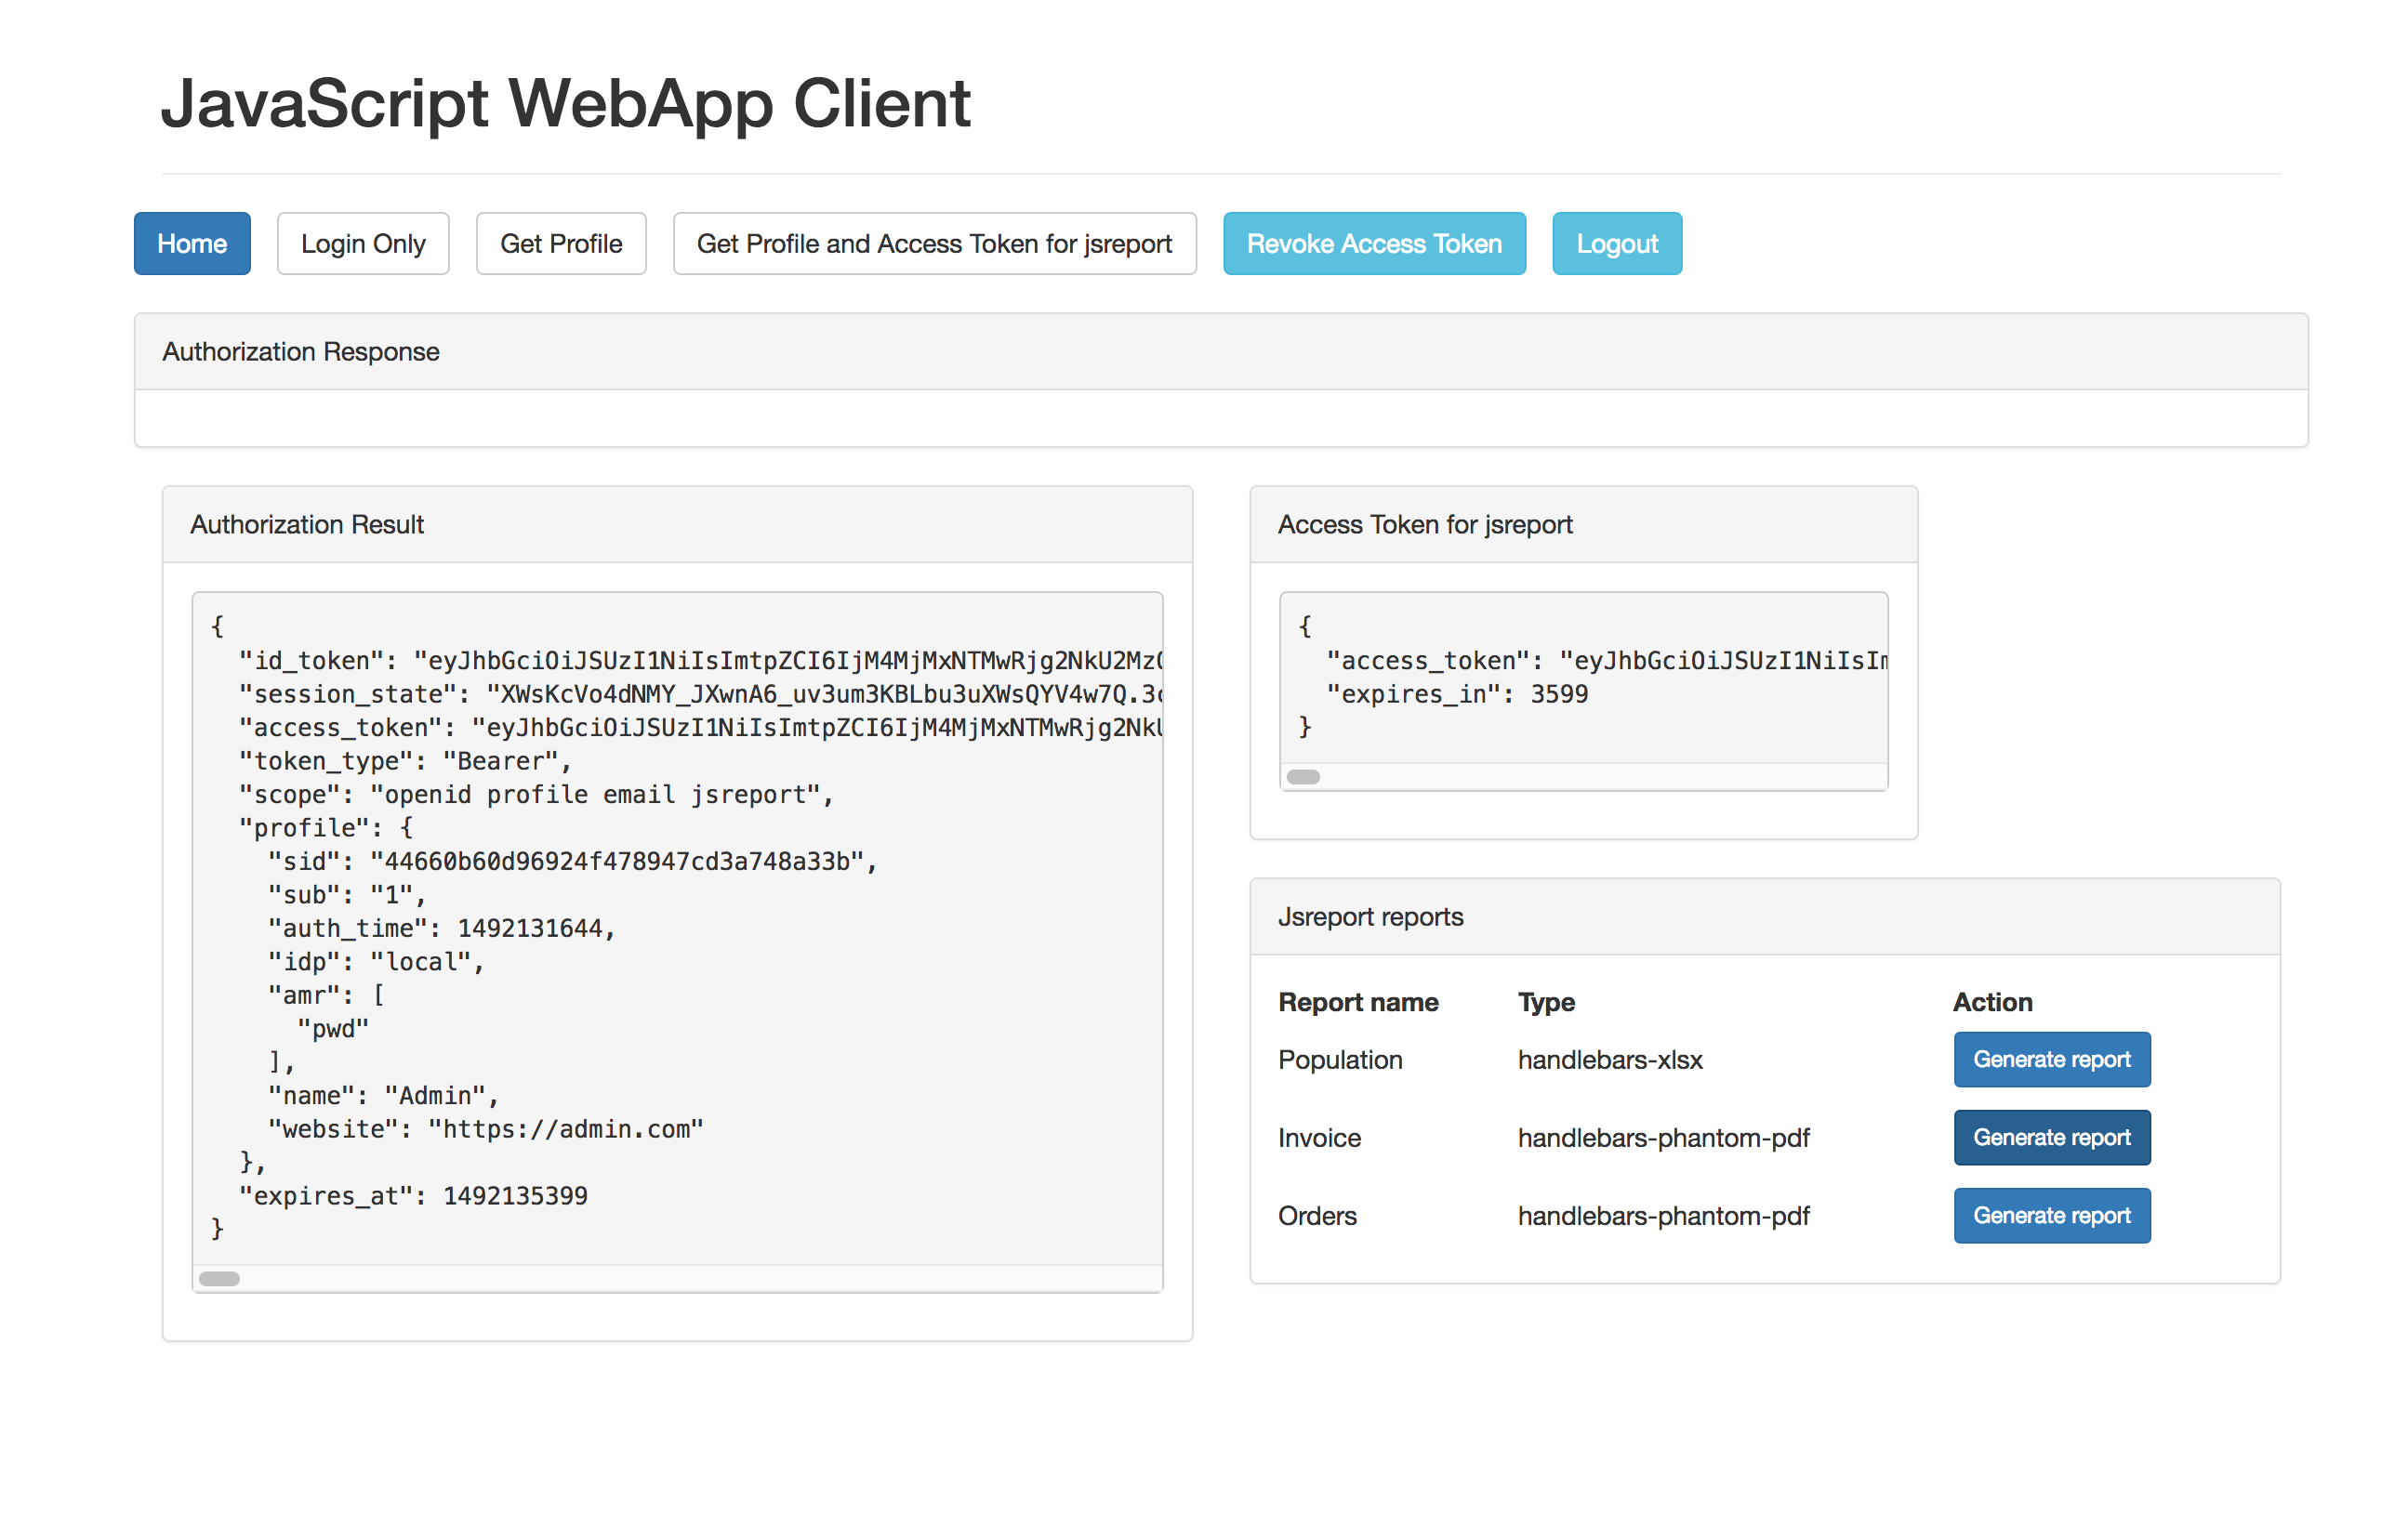Click the jsreport access token scrollbar thumb
The image size is (2408, 1528).
tap(1303, 777)
